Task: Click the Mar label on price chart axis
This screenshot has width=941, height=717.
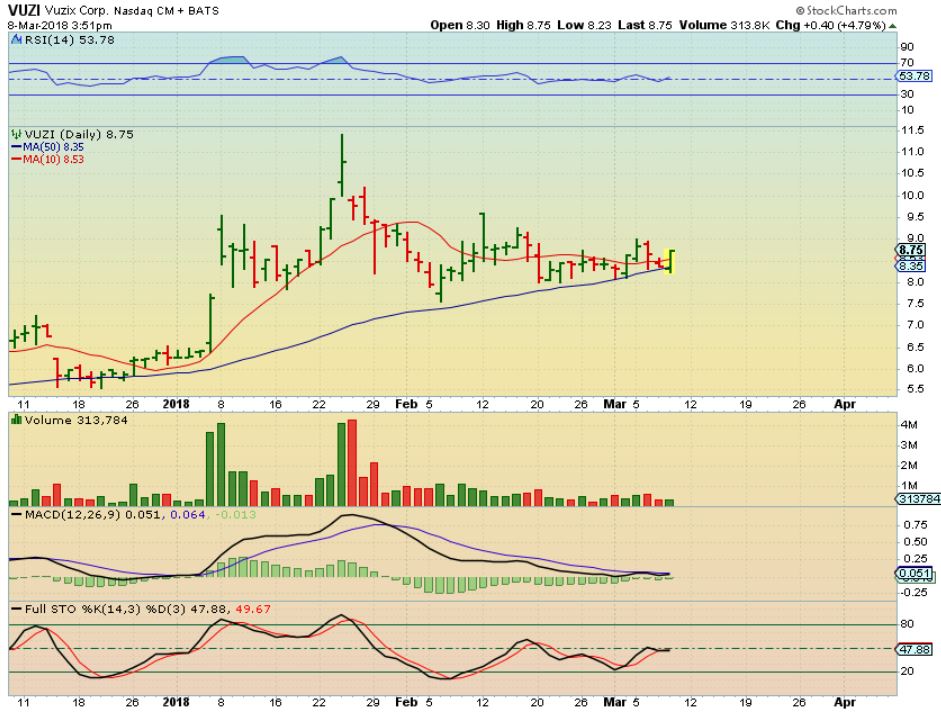Action: point(615,404)
